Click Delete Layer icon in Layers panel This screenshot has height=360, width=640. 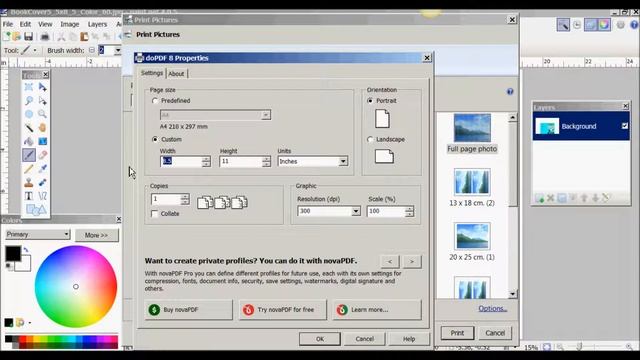point(551,198)
